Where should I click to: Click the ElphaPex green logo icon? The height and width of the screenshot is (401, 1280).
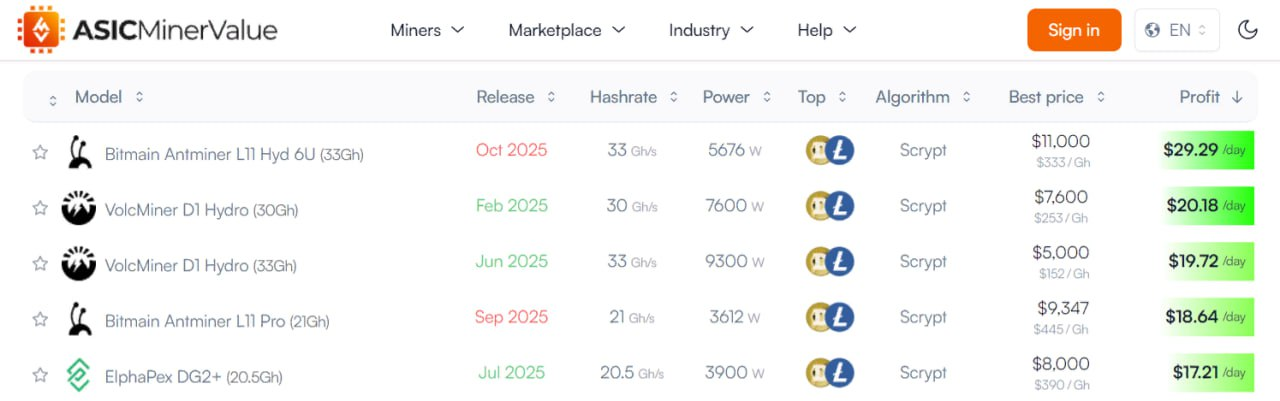click(x=78, y=375)
